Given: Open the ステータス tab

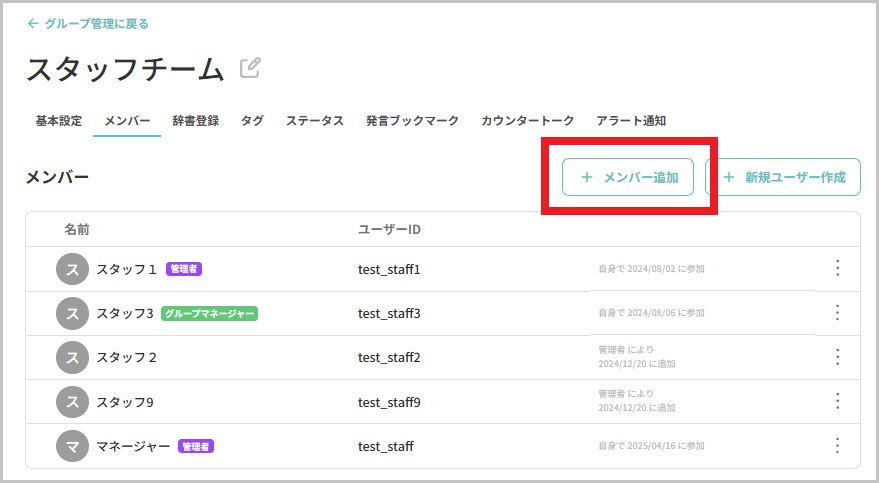Looking at the screenshot, I should (314, 121).
